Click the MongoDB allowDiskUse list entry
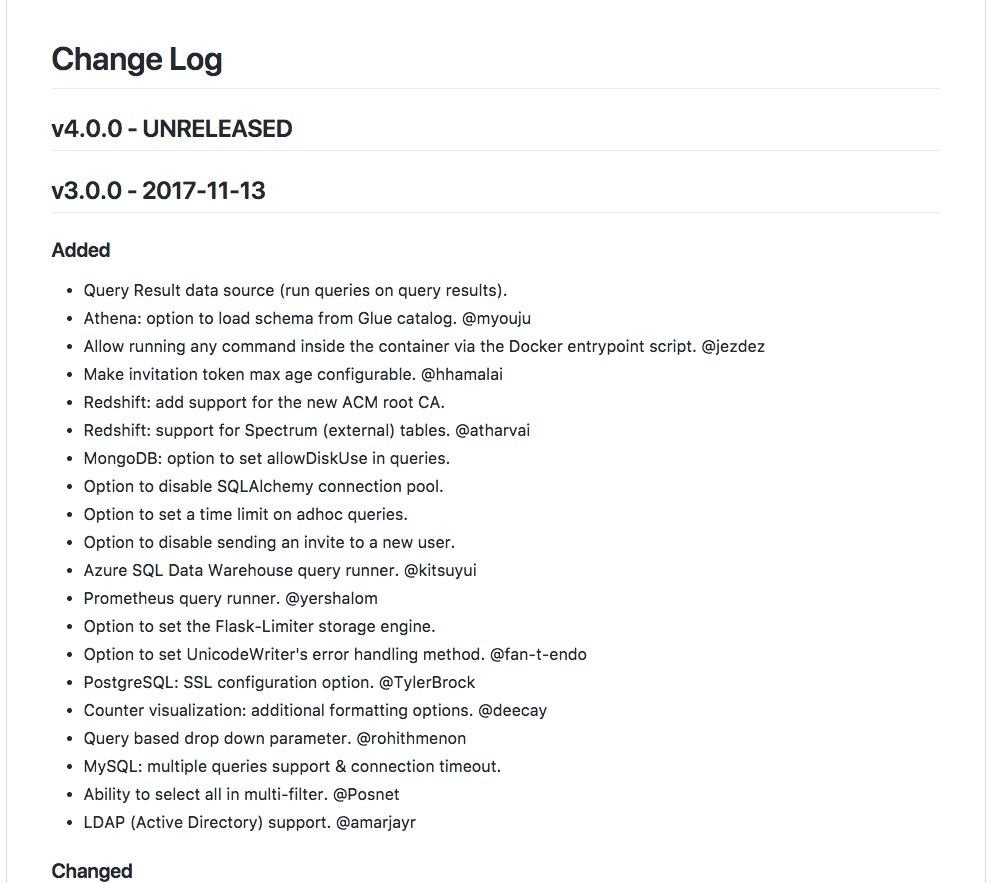Image resolution: width=993 pixels, height=883 pixels. (267, 458)
